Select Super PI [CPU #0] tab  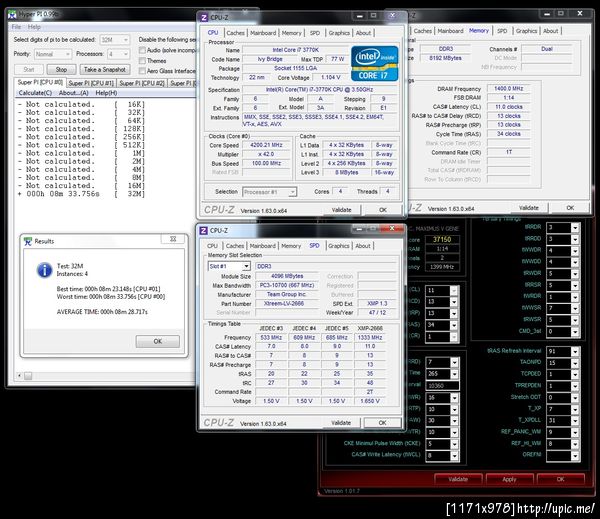[40, 82]
